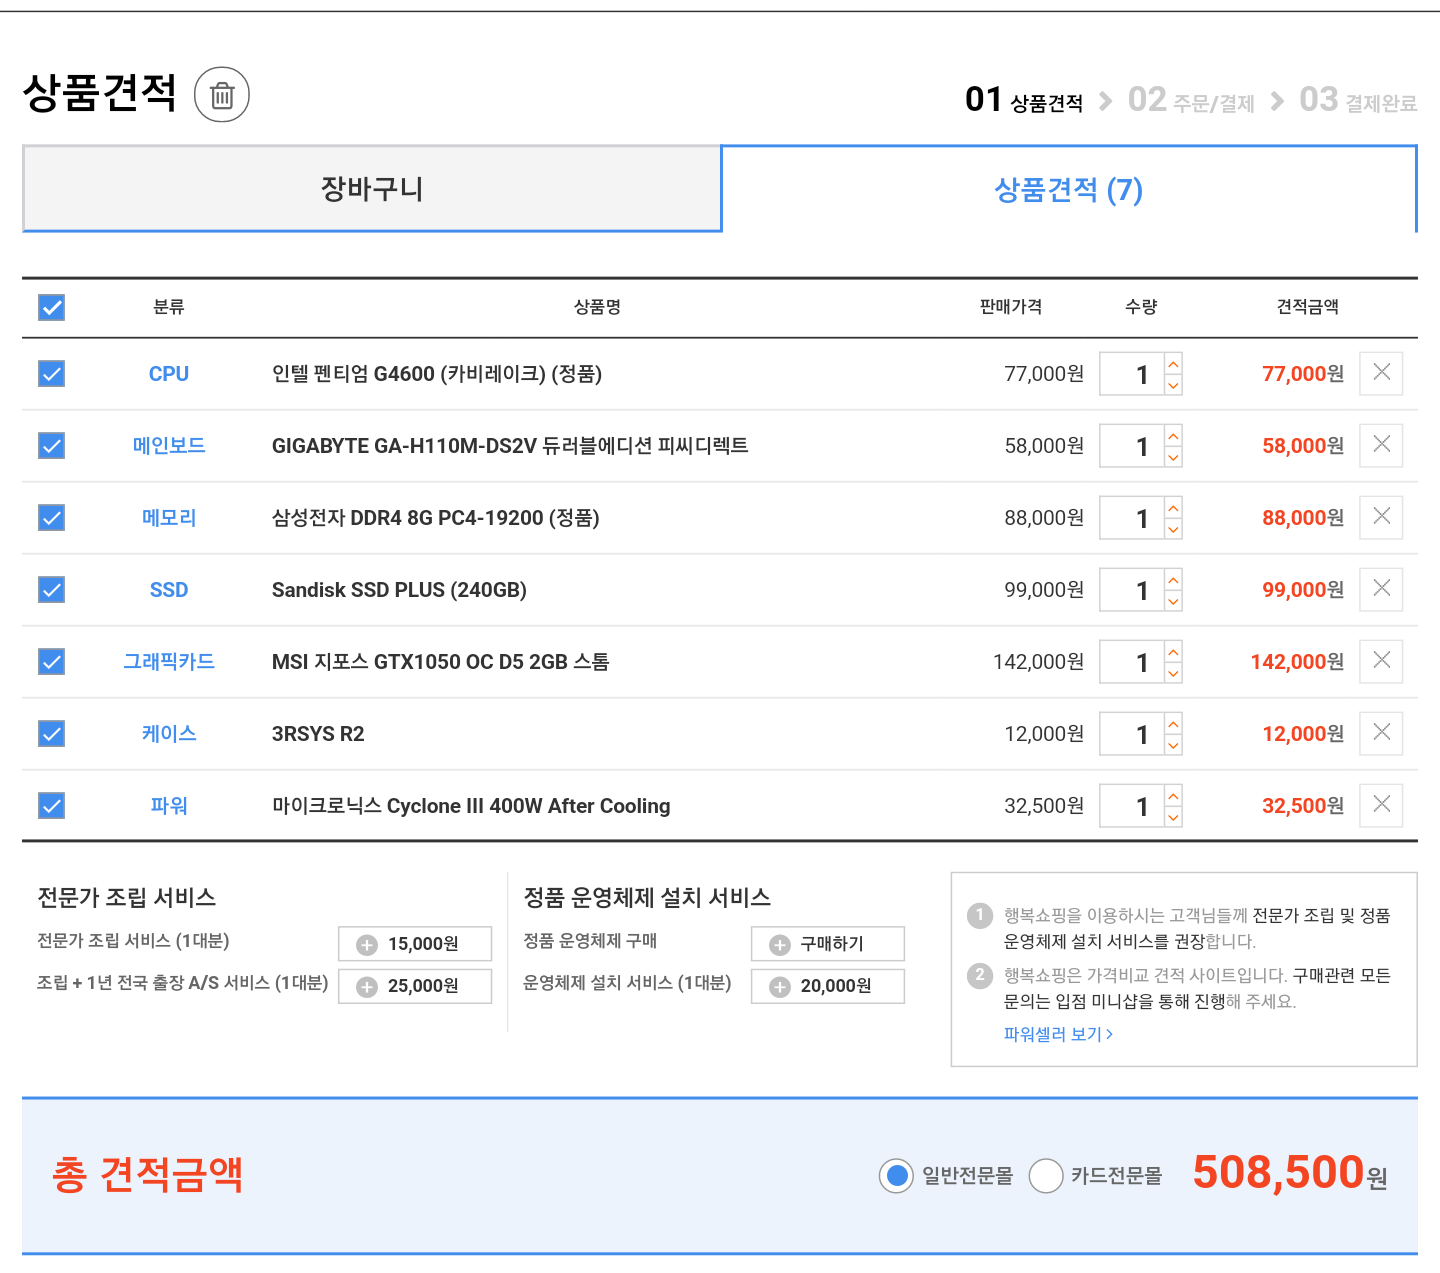Click the total amount 508,500원
The image size is (1440, 1273).
coord(1290,1173)
